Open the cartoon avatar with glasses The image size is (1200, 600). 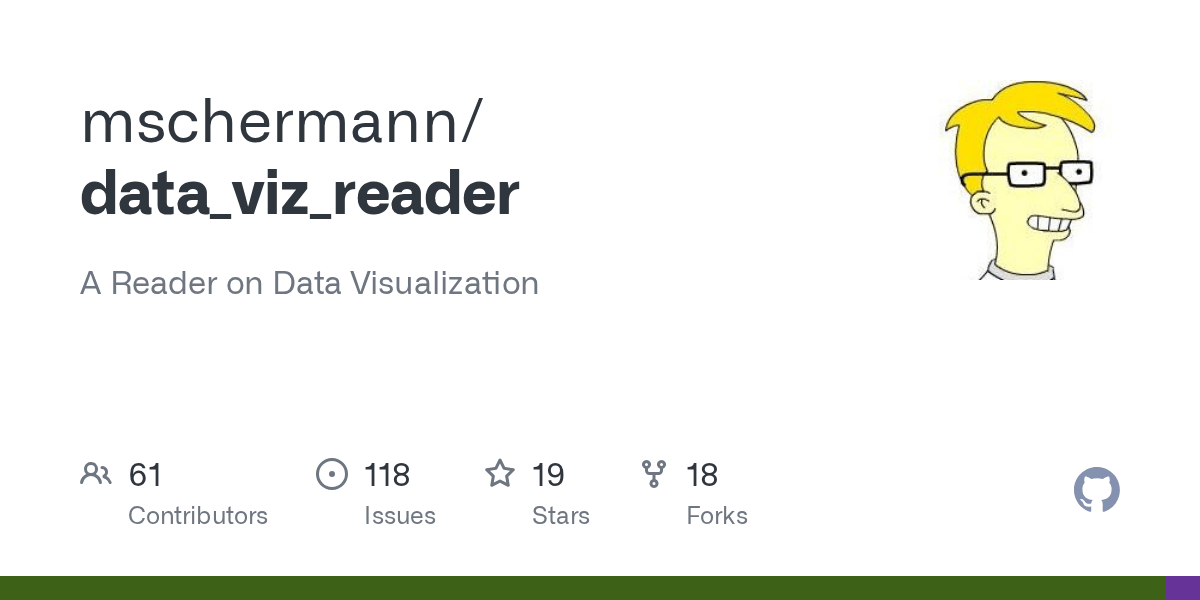pos(1020,180)
